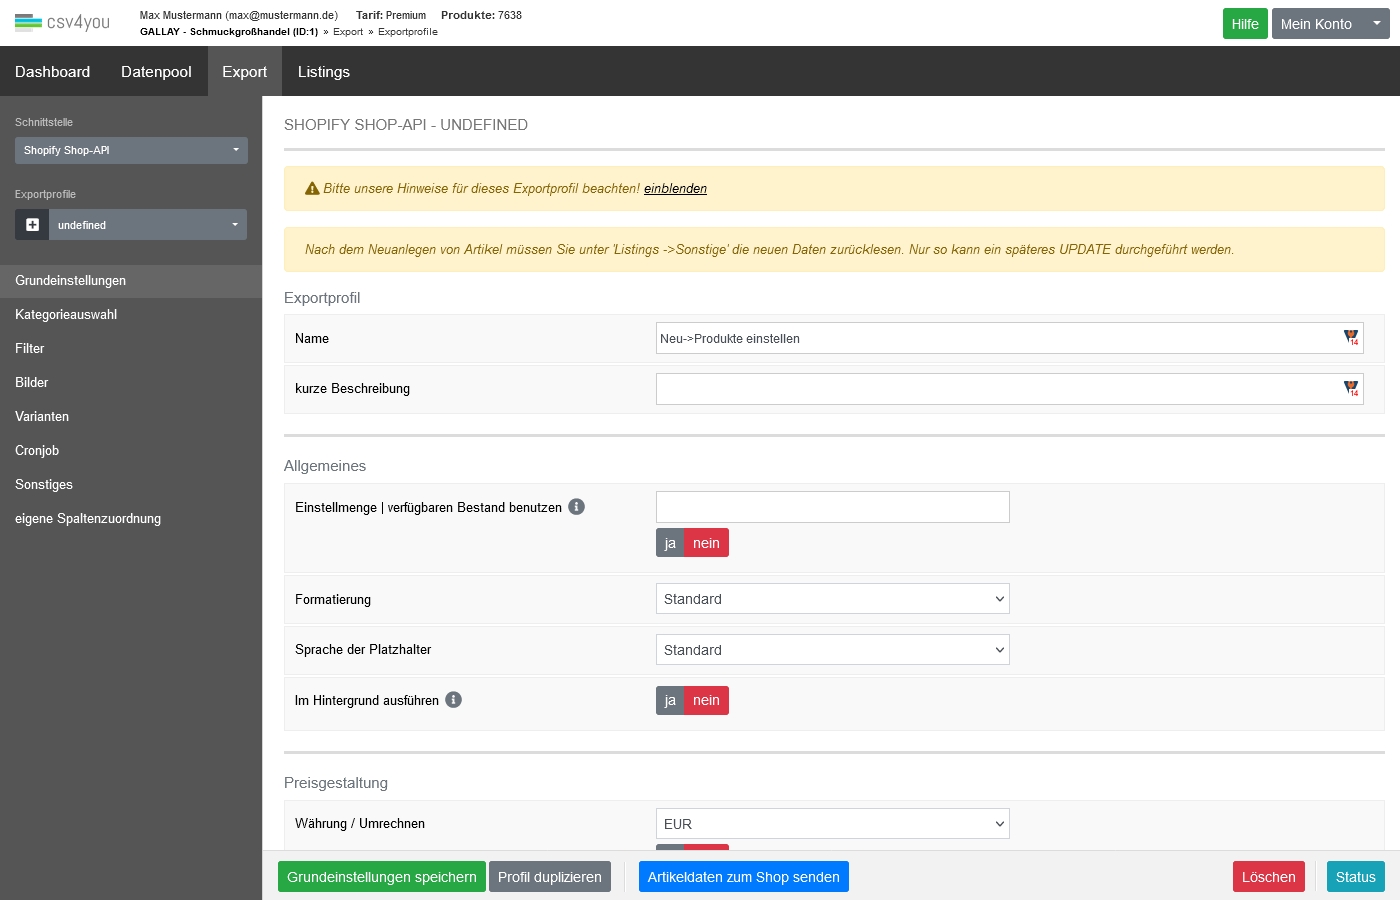This screenshot has width=1400, height=900.
Task: Click placeholder icon in Name field
Action: tap(1351, 338)
